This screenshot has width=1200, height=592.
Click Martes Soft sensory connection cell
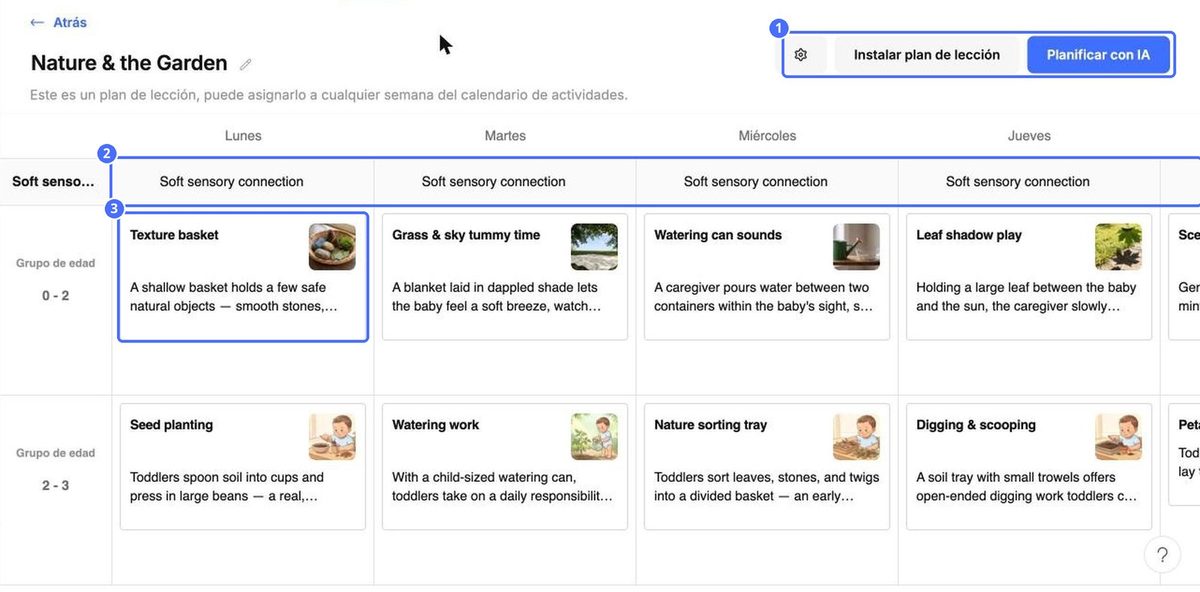[505, 182]
